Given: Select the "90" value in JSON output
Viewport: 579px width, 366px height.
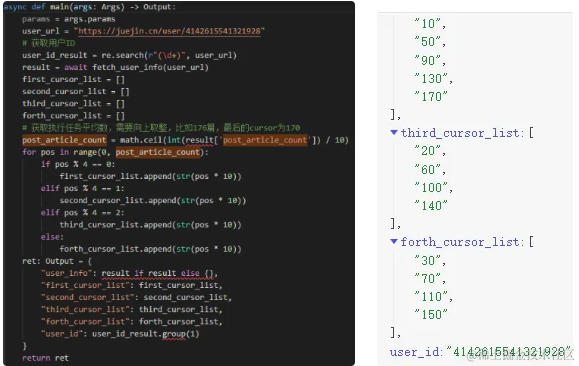Looking at the screenshot, I should tap(429, 60).
